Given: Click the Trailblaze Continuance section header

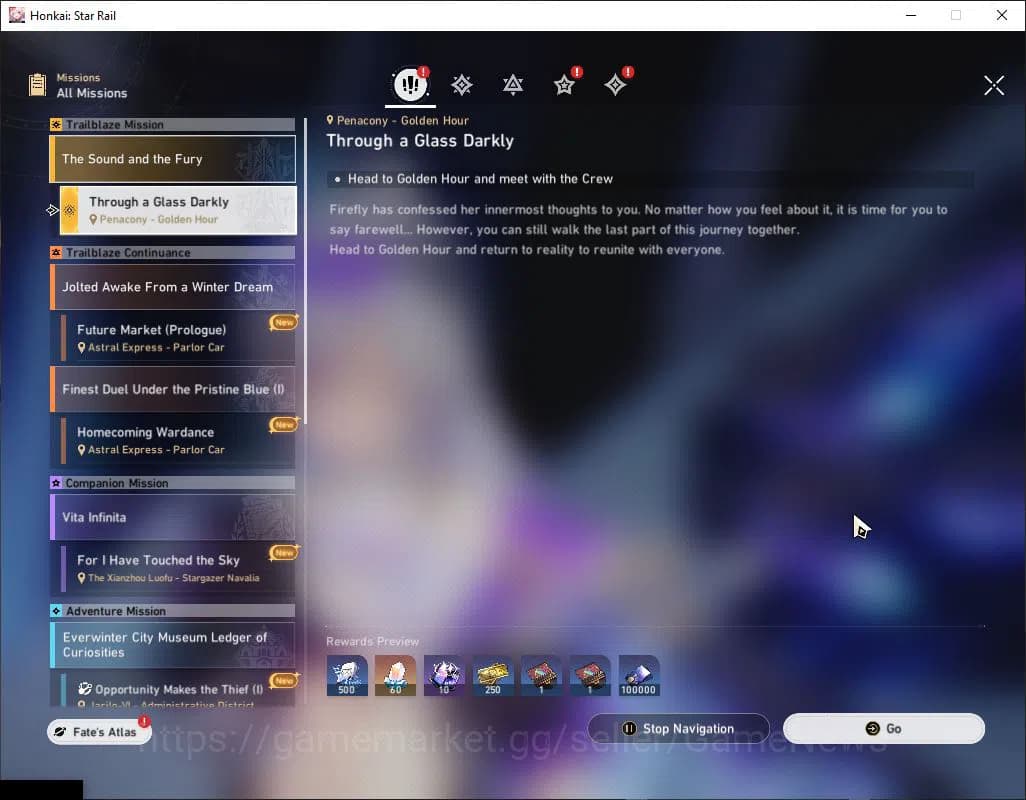Looking at the screenshot, I should 173,252.
